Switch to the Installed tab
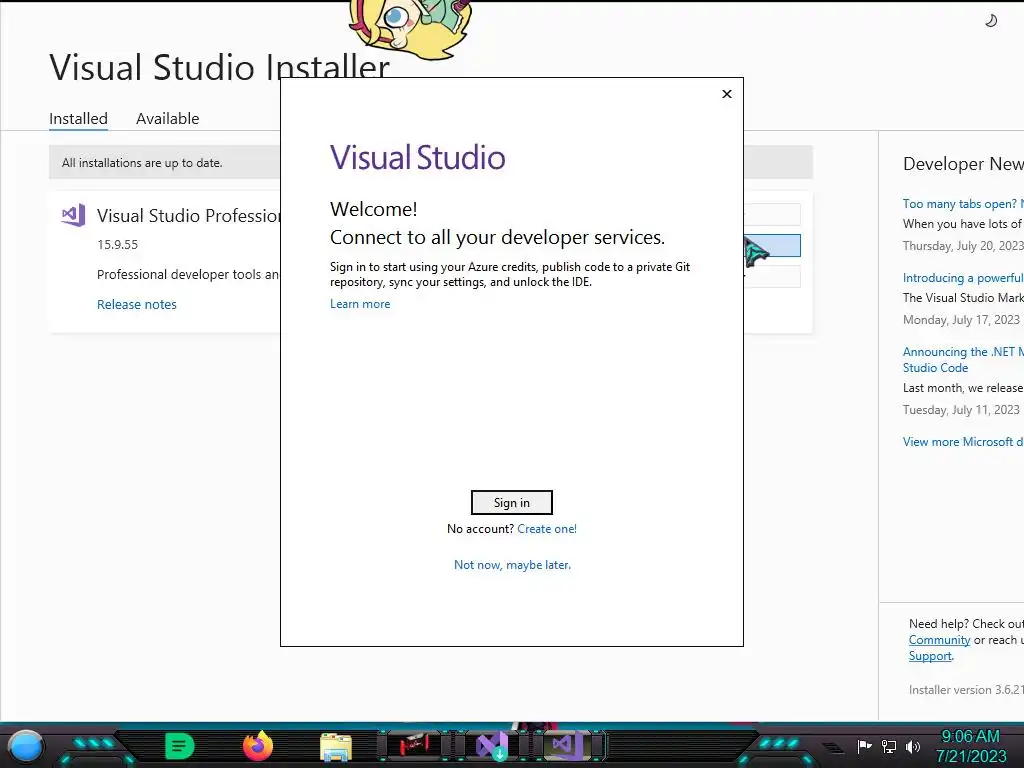1024x768 pixels. 78,119
